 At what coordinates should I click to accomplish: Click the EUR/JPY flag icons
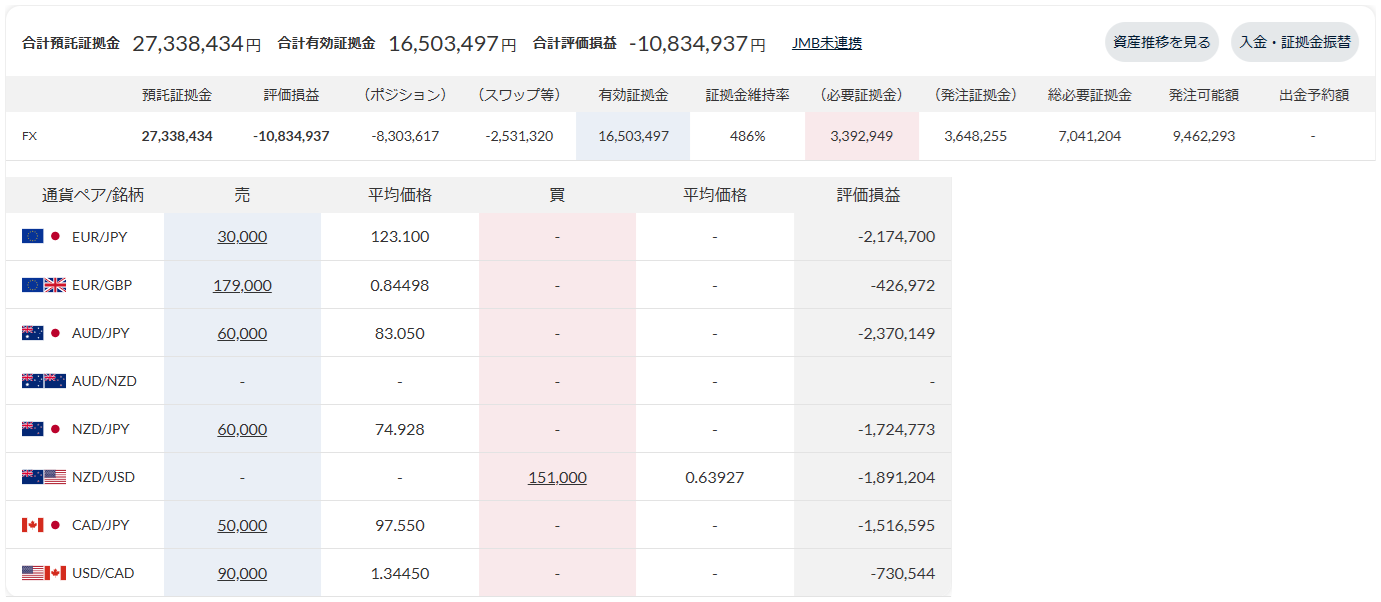[x=43, y=237]
